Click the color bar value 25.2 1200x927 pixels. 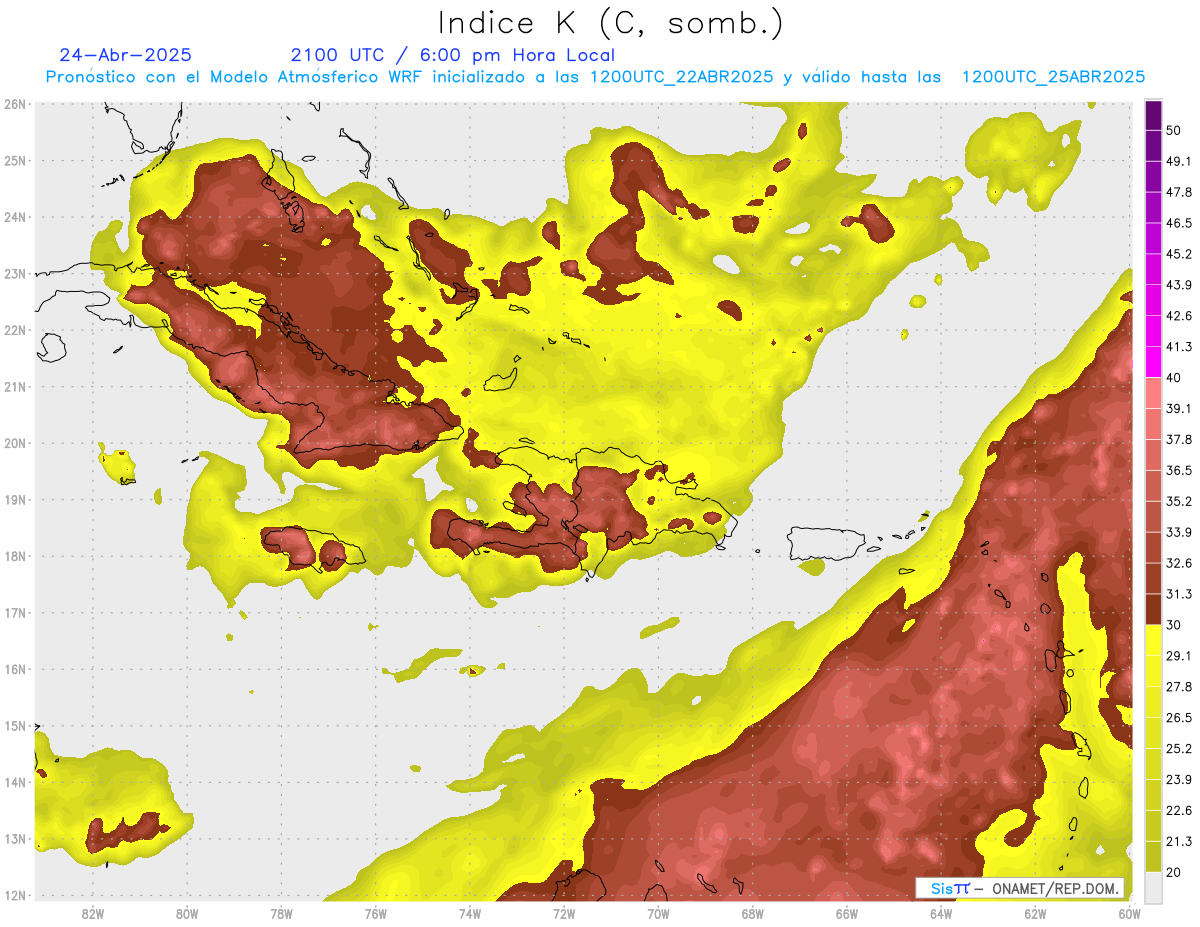[1180, 748]
